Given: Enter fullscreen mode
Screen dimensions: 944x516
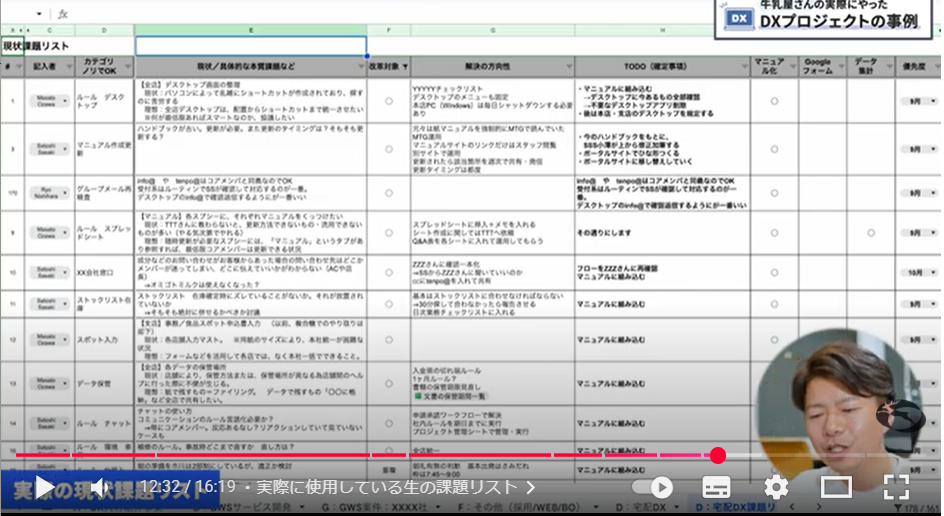Looking at the screenshot, I should tap(896, 487).
